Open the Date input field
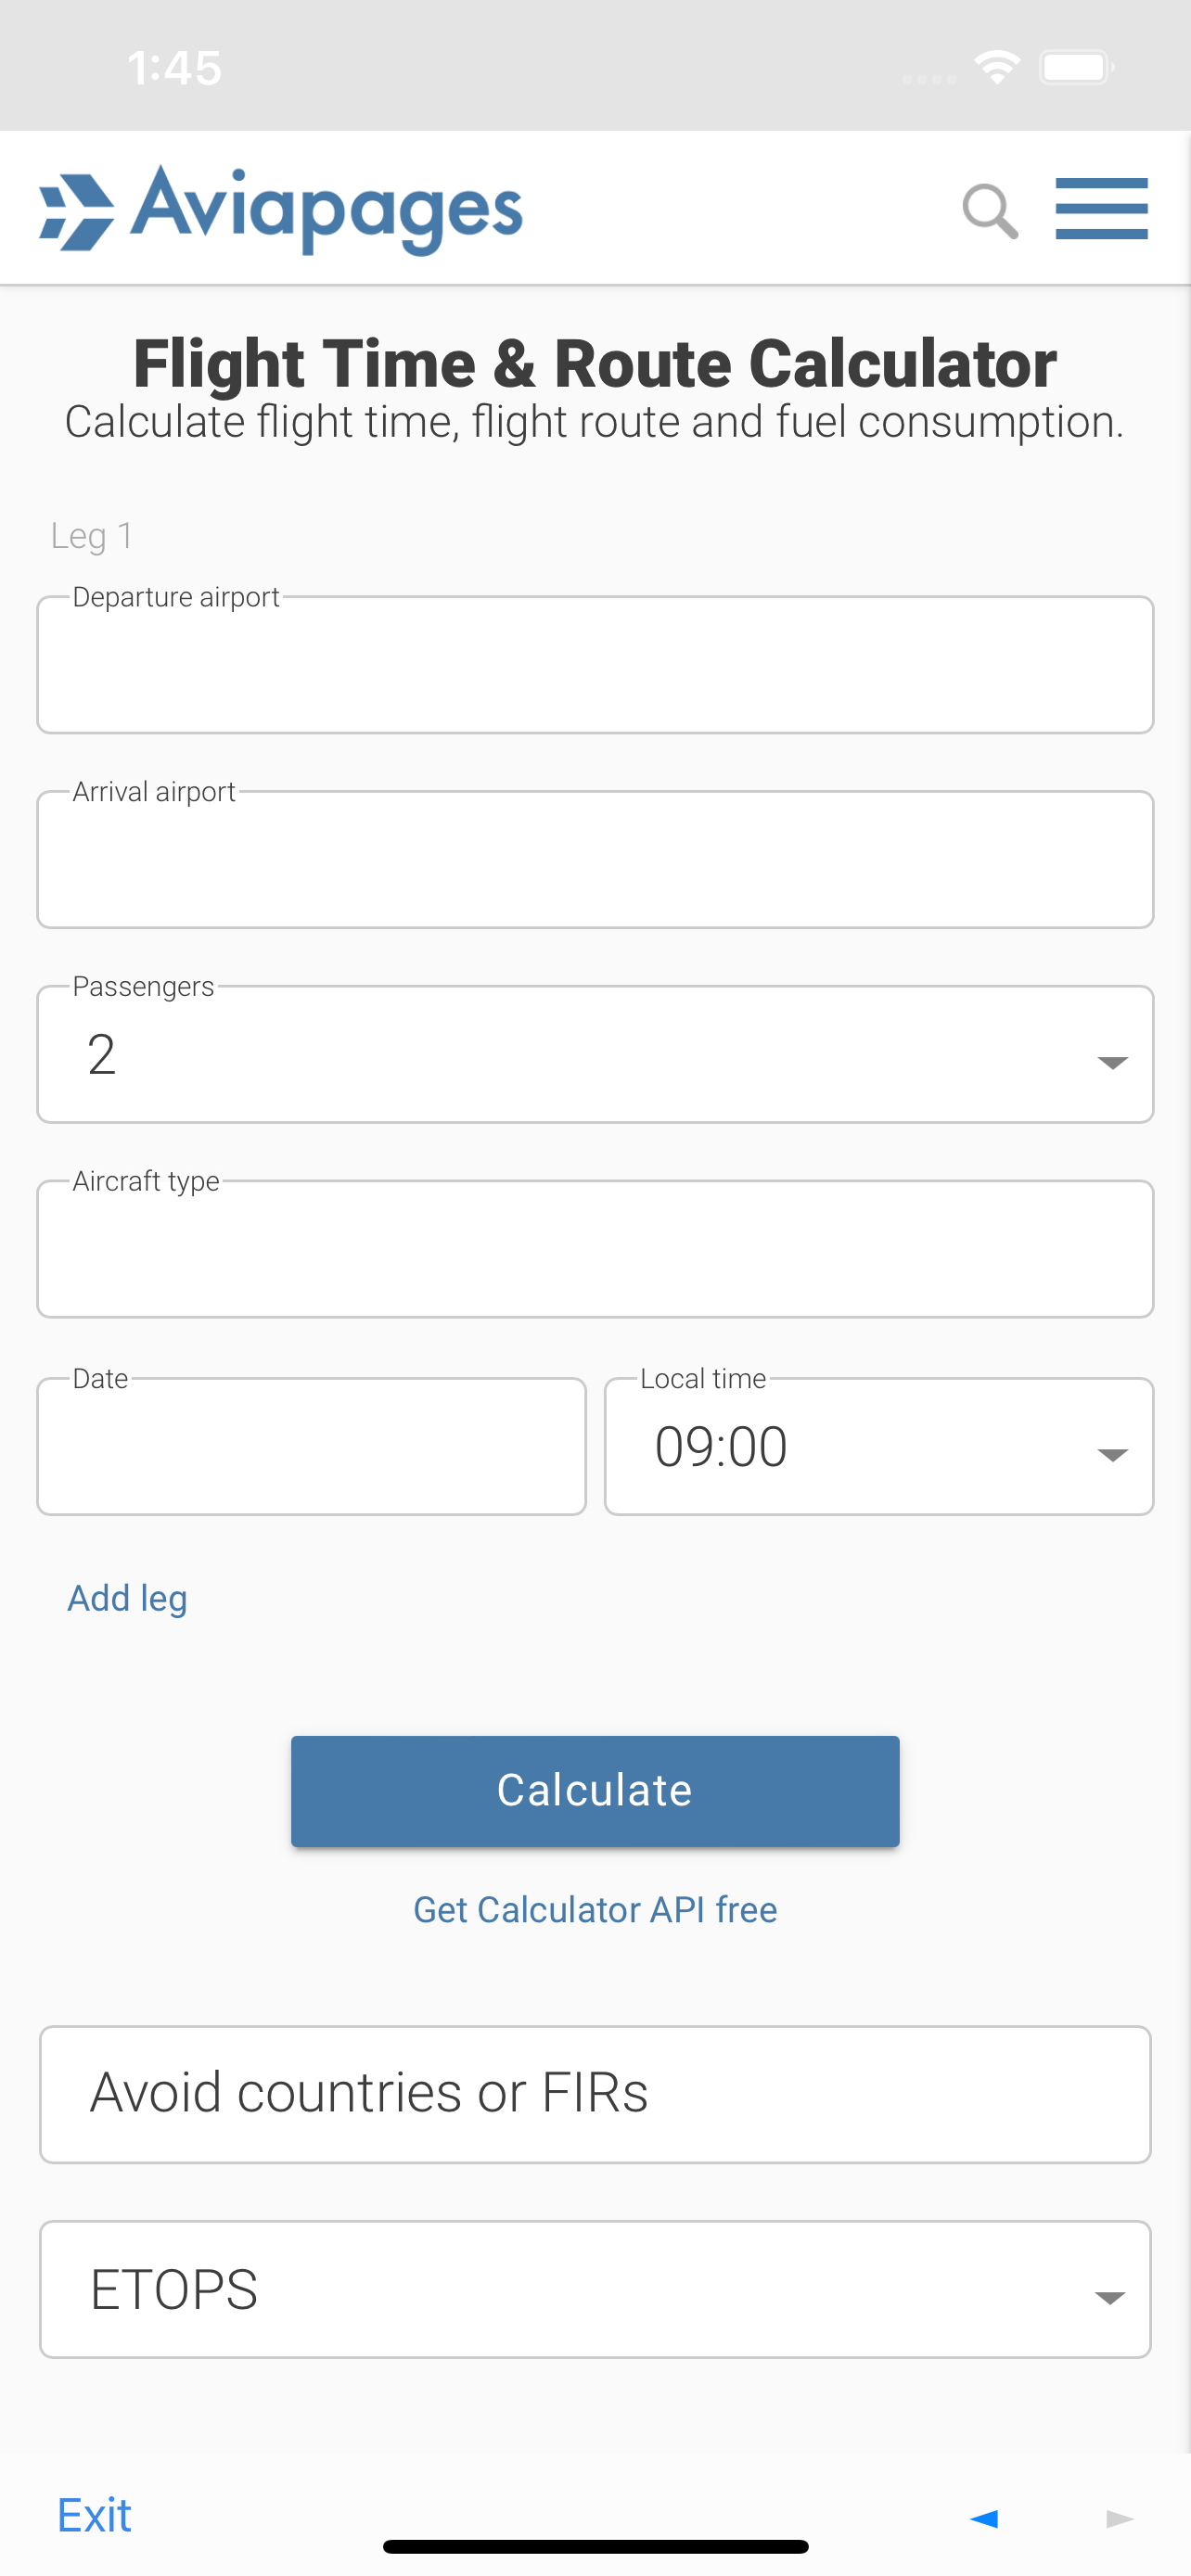This screenshot has width=1191, height=2576. [x=311, y=1446]
